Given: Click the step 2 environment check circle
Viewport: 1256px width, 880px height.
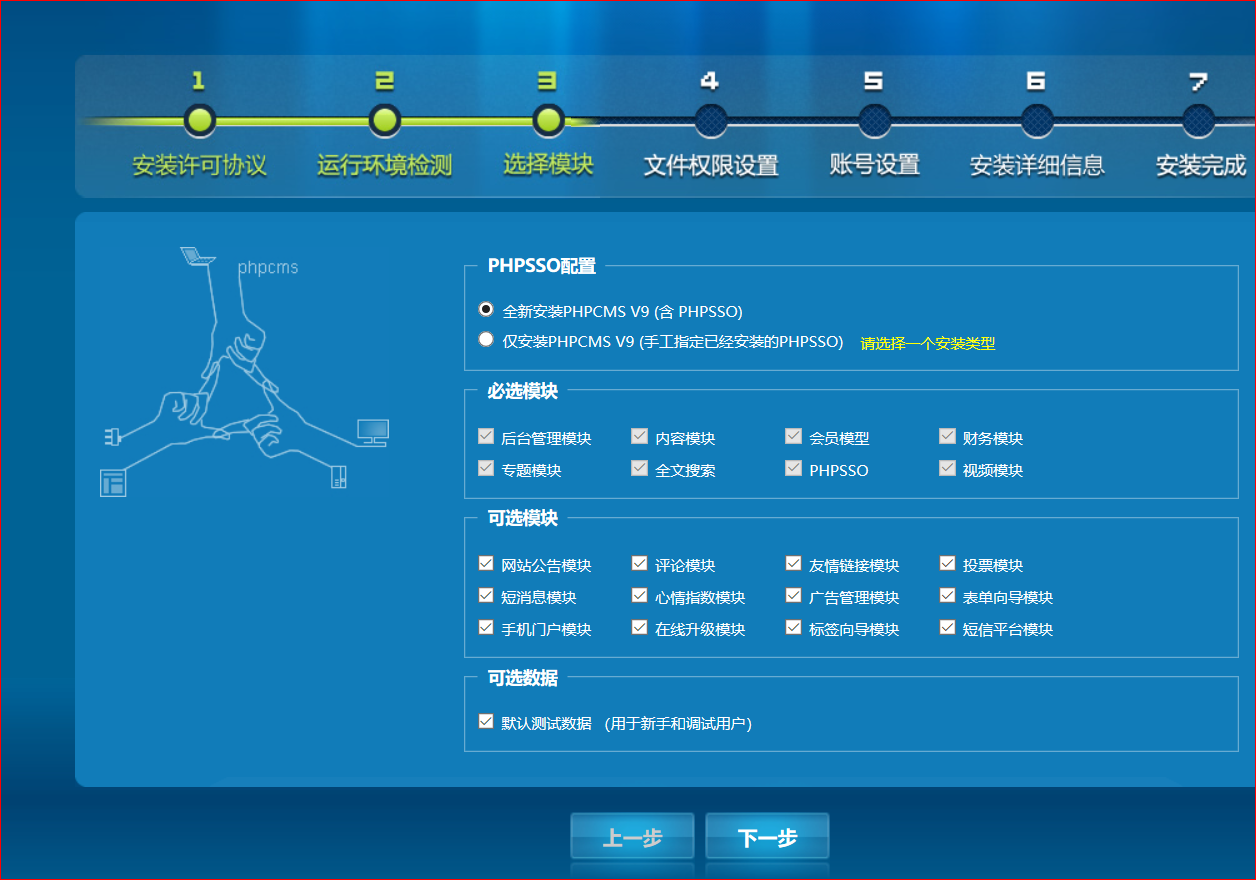Looking at the screenshot, I should point(384,121).
